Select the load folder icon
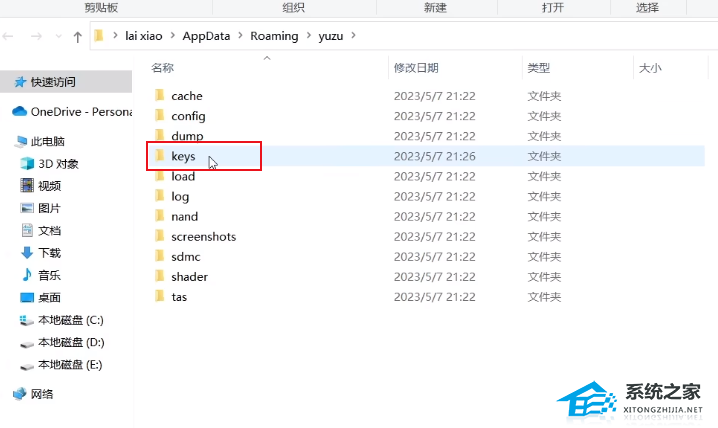Viewport: 718px width, 428px height. [x=159, y=176]
